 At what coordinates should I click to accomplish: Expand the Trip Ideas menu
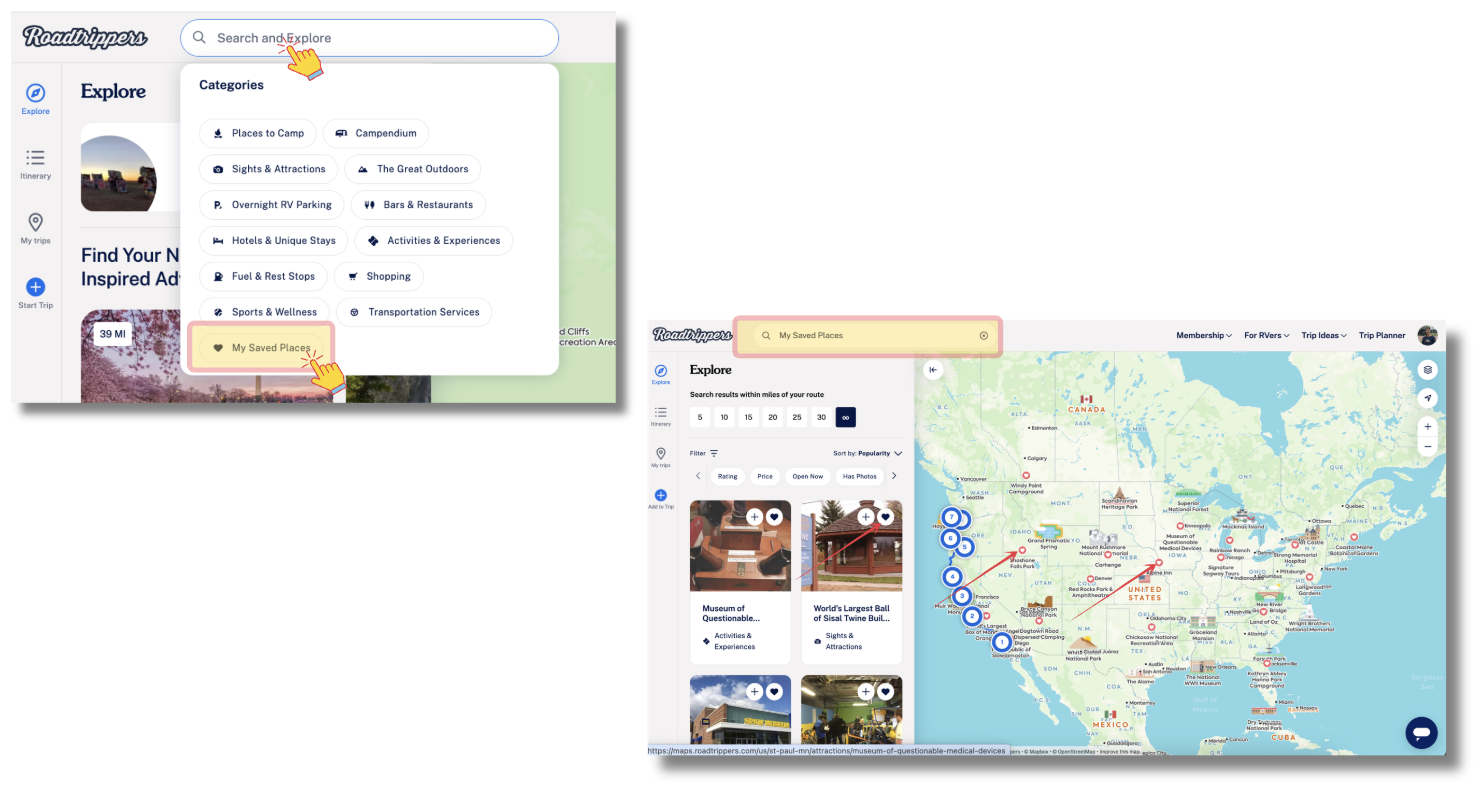[1324, 336]
